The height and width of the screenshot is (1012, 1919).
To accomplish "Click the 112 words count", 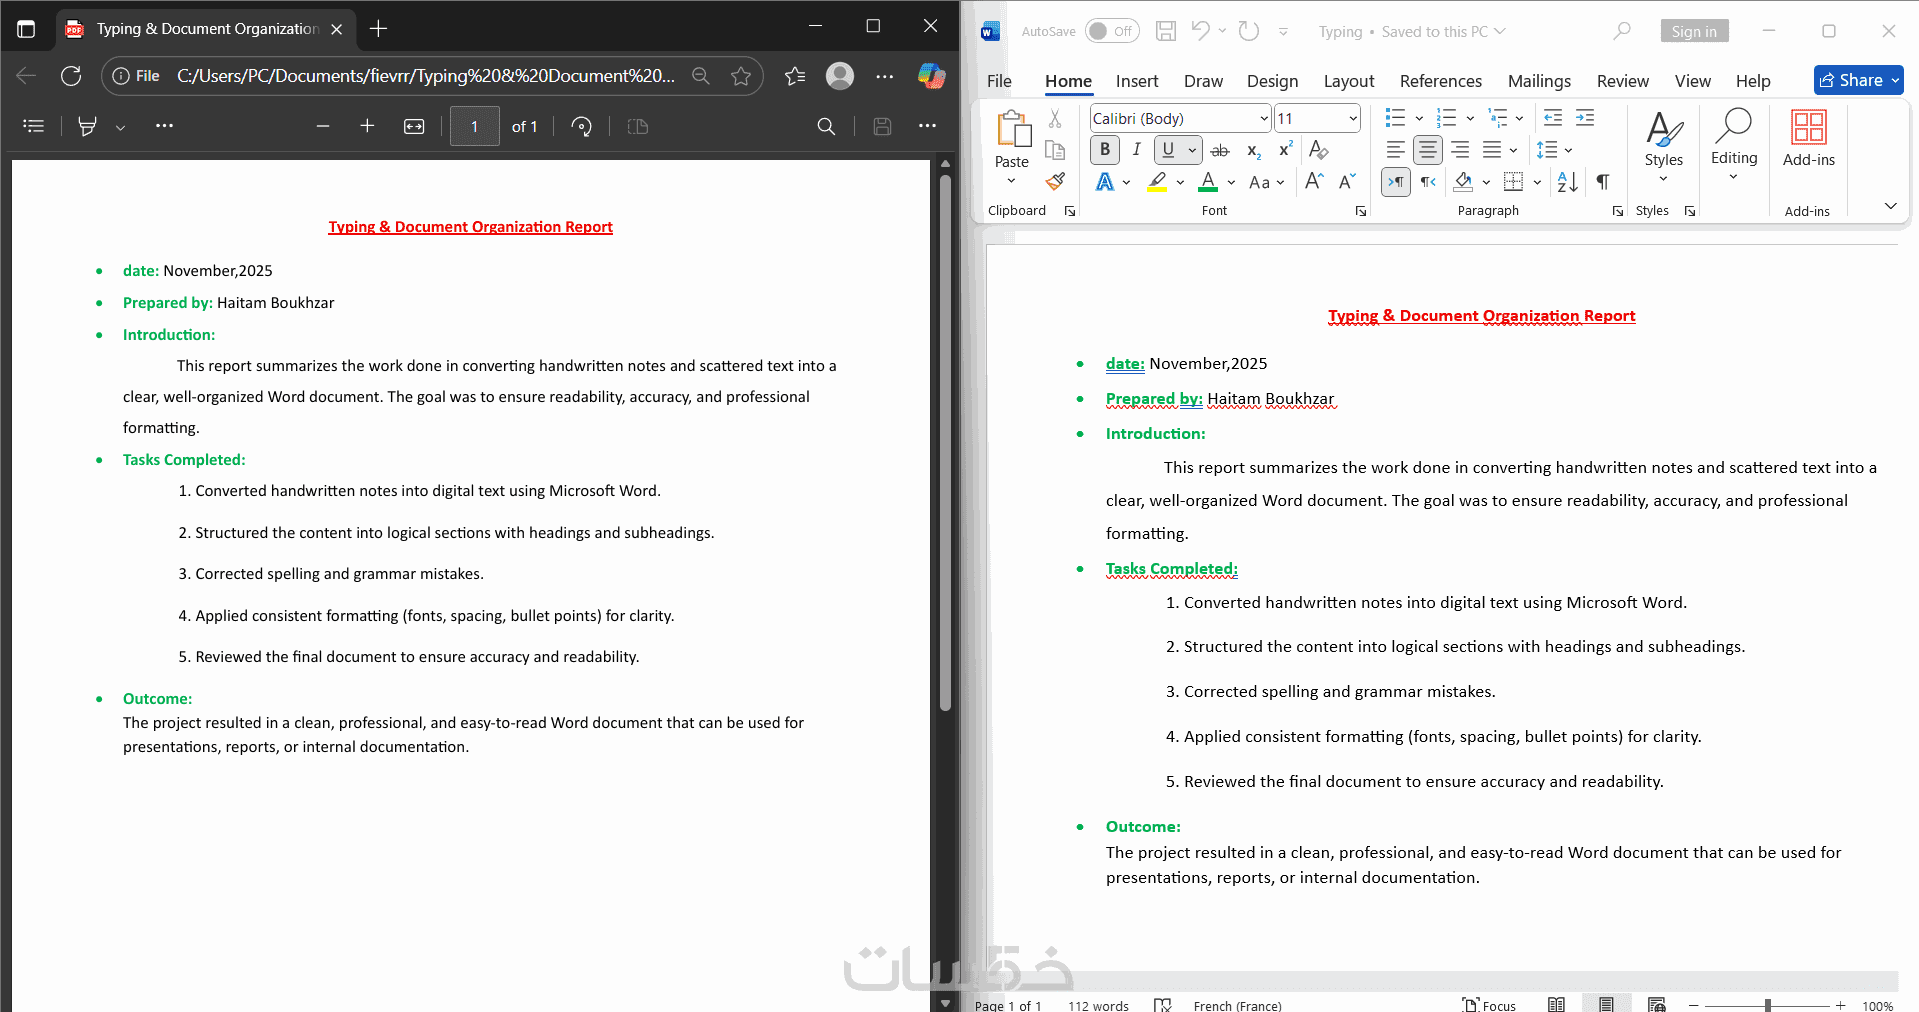I will tap(1098, 1005).
